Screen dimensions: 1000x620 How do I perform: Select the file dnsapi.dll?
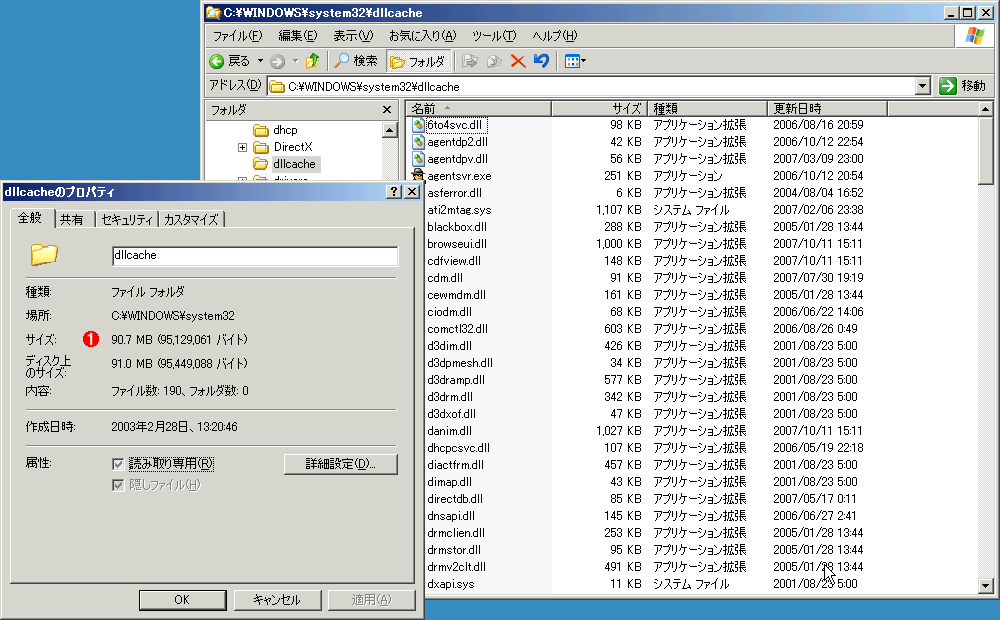coord(451,516)
